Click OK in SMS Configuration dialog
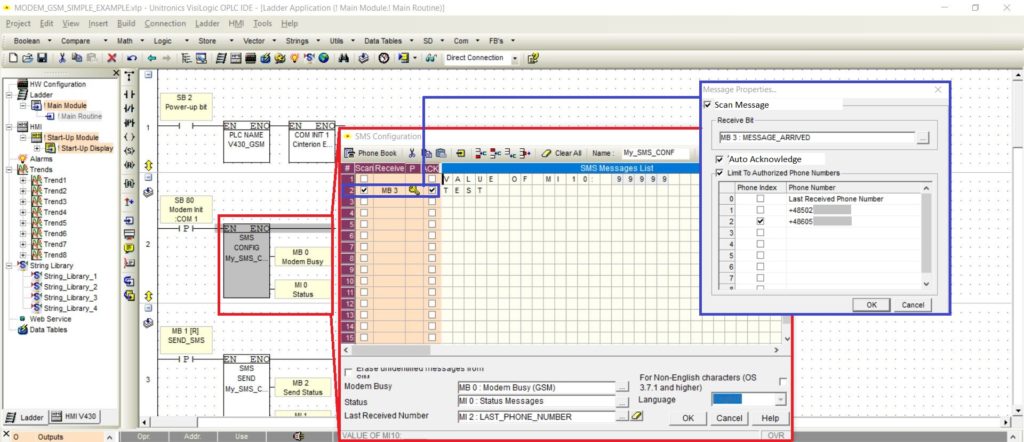The width and height of the screenshot is (1024, 442). (x=688, y=418)
